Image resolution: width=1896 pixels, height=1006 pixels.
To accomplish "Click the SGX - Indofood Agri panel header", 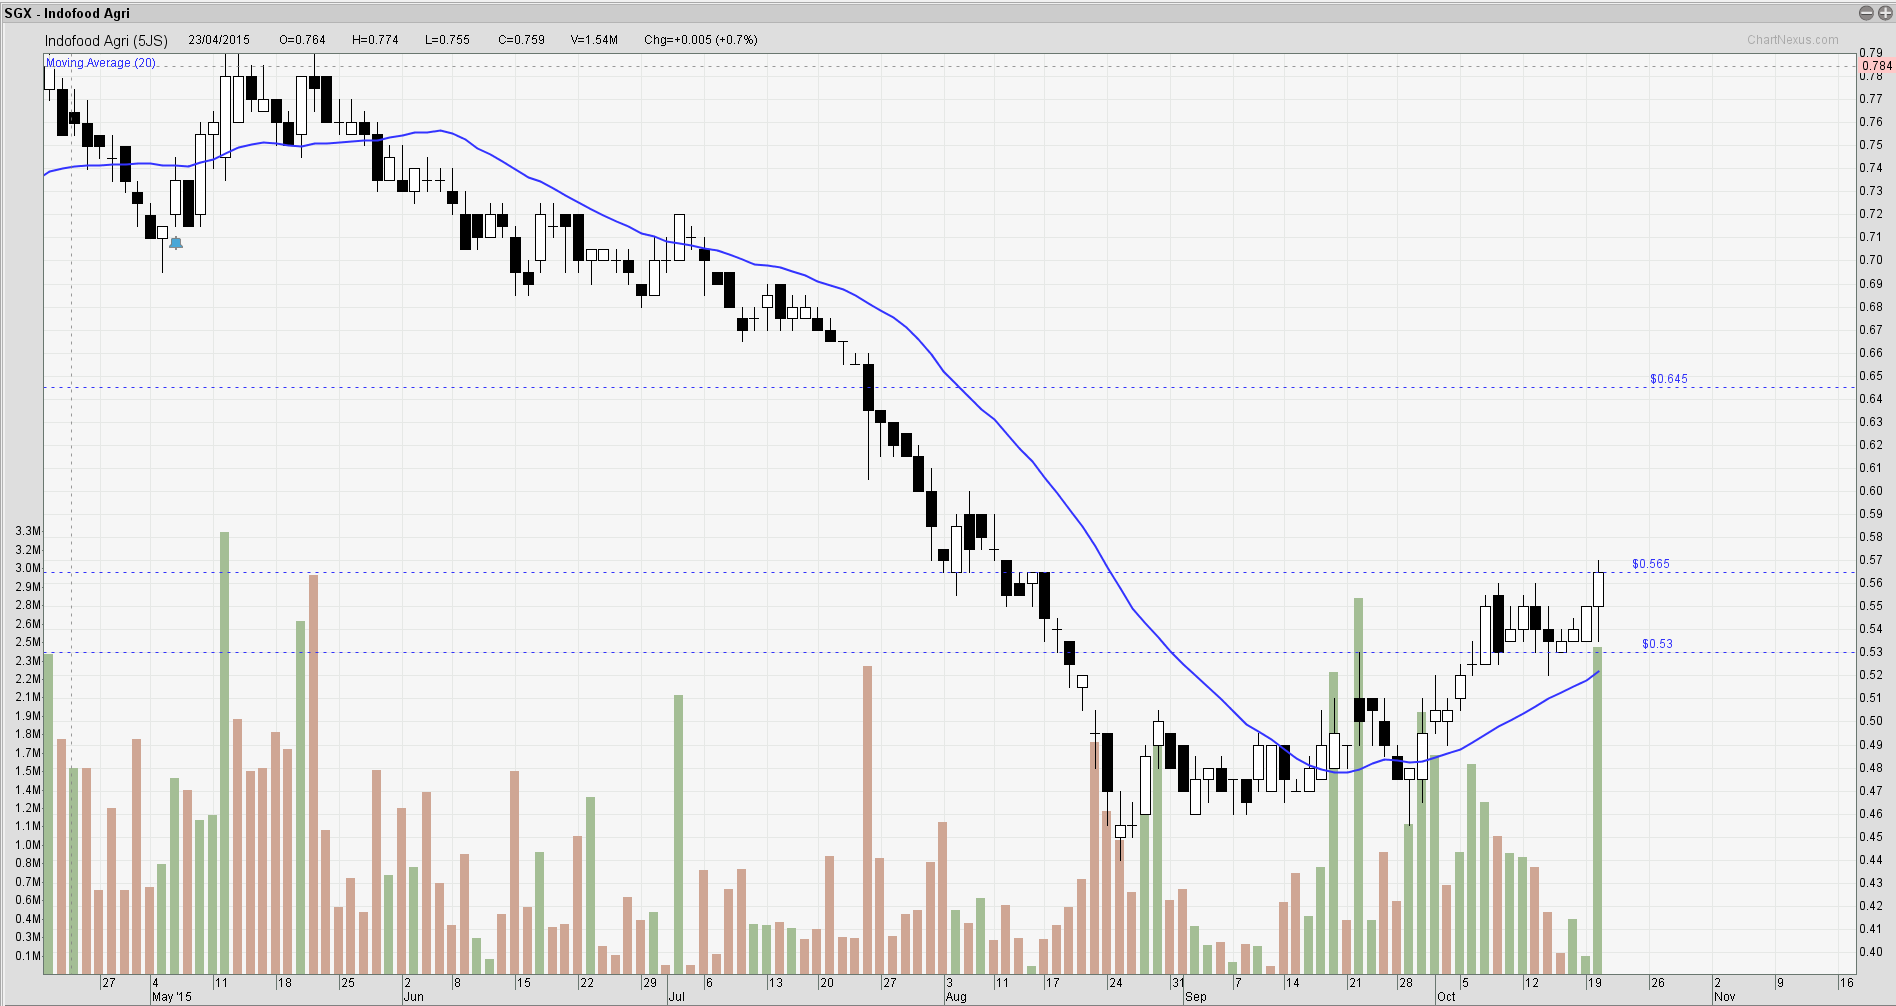I will click(67, 13).
